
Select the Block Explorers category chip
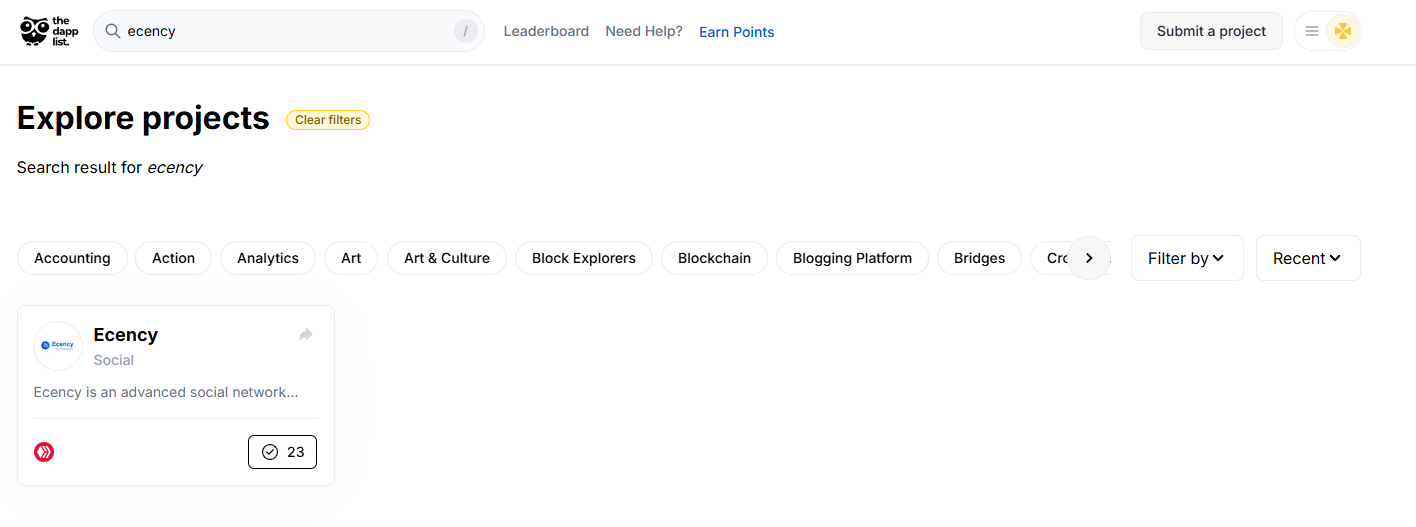[584, 258]
